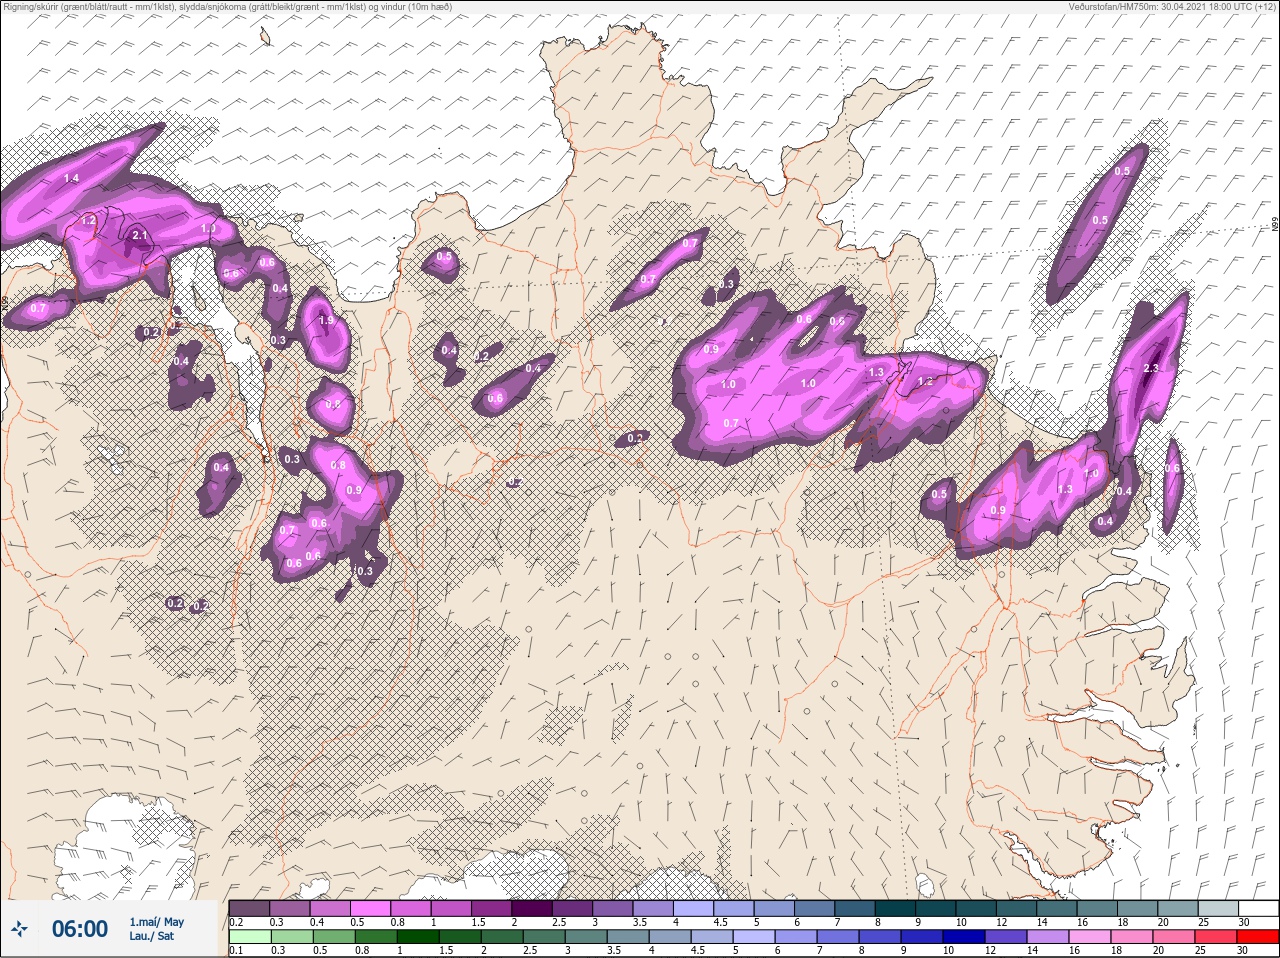The width and height of the screenshot is (1280, 958).
Task: Click the 12 label in the upper legend row
Action: (1002, 922)
